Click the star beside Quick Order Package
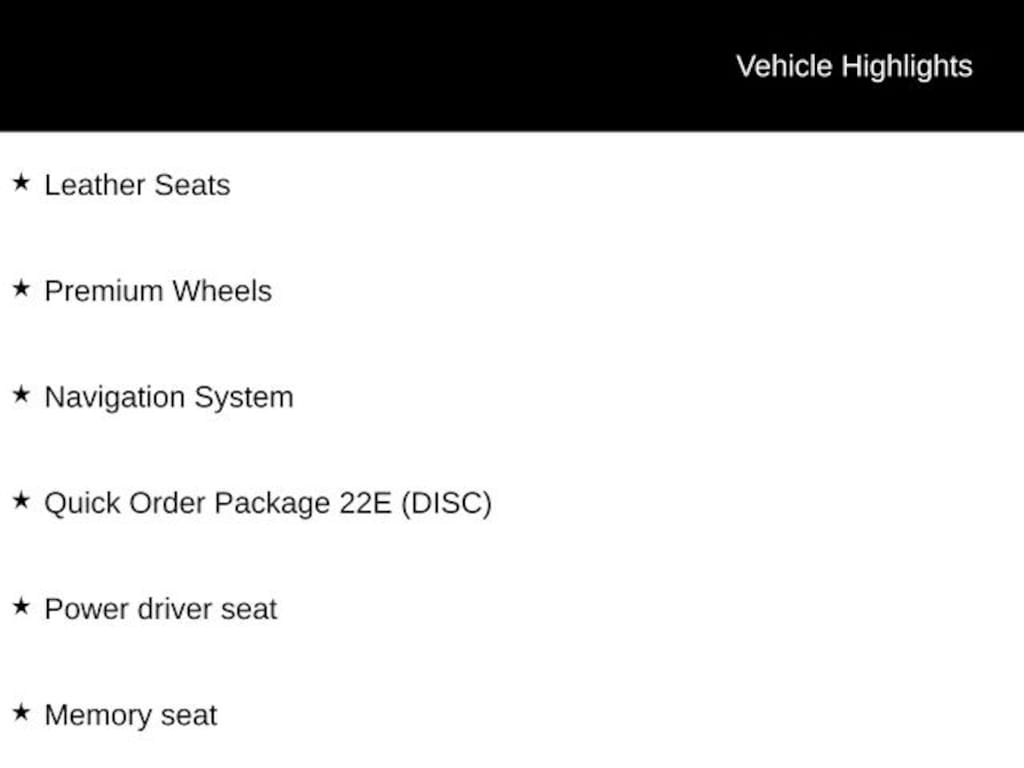Screen dimensions: 1024x768 coord(21,500)
